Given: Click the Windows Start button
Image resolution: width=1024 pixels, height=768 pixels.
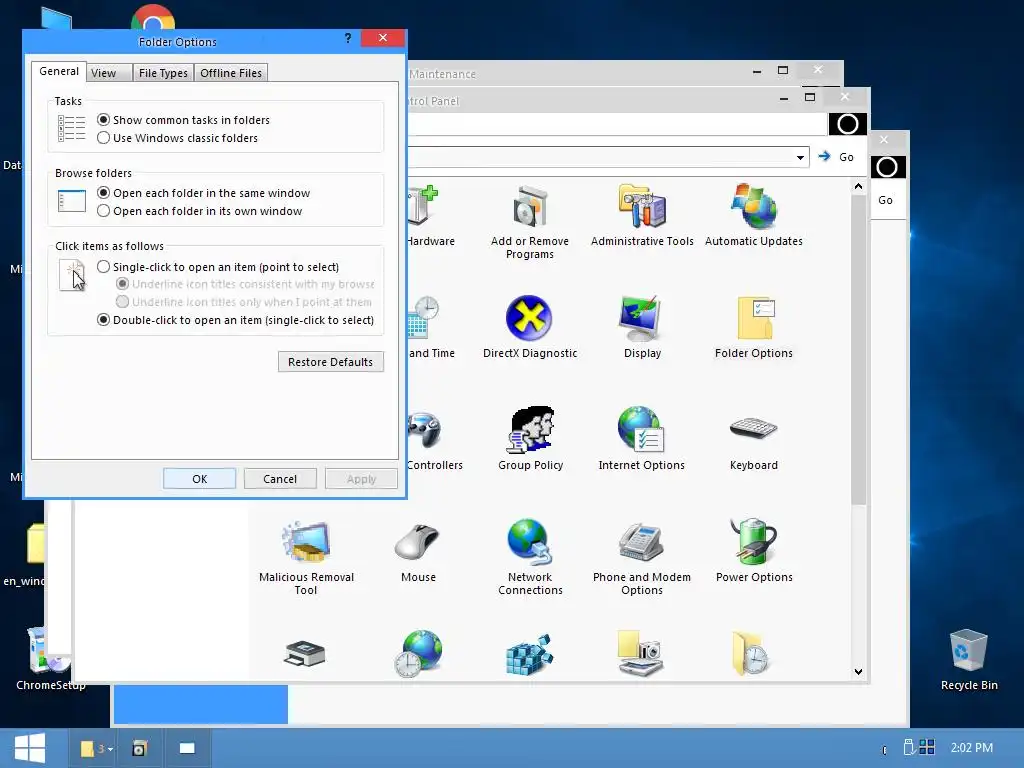Looking at the screenshot, I should pyautogui.click(x=30, y=748).
